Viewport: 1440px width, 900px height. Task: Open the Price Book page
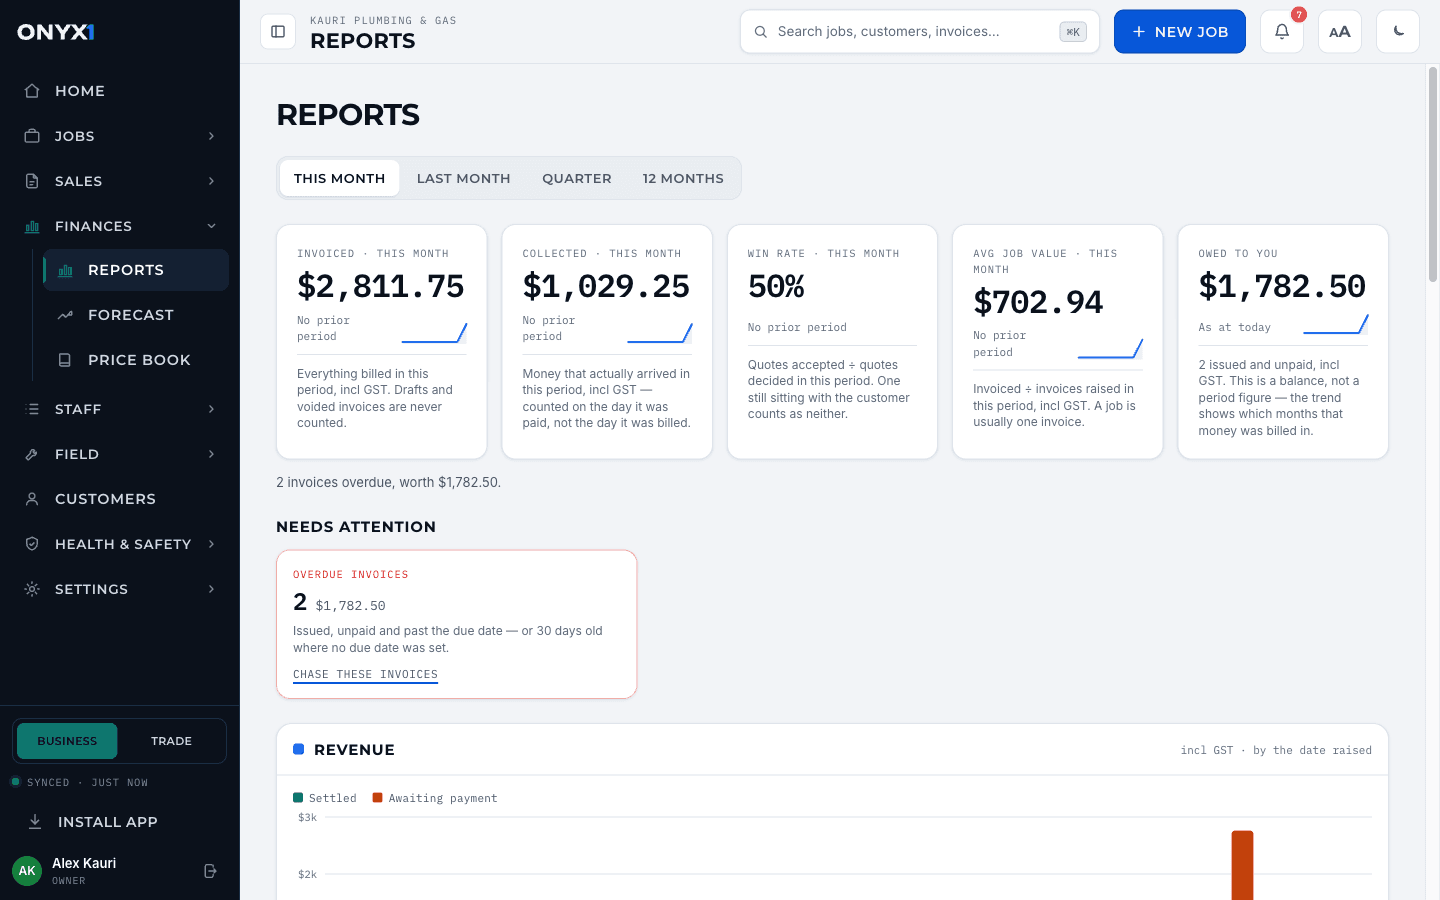click(x=136, y=360)
